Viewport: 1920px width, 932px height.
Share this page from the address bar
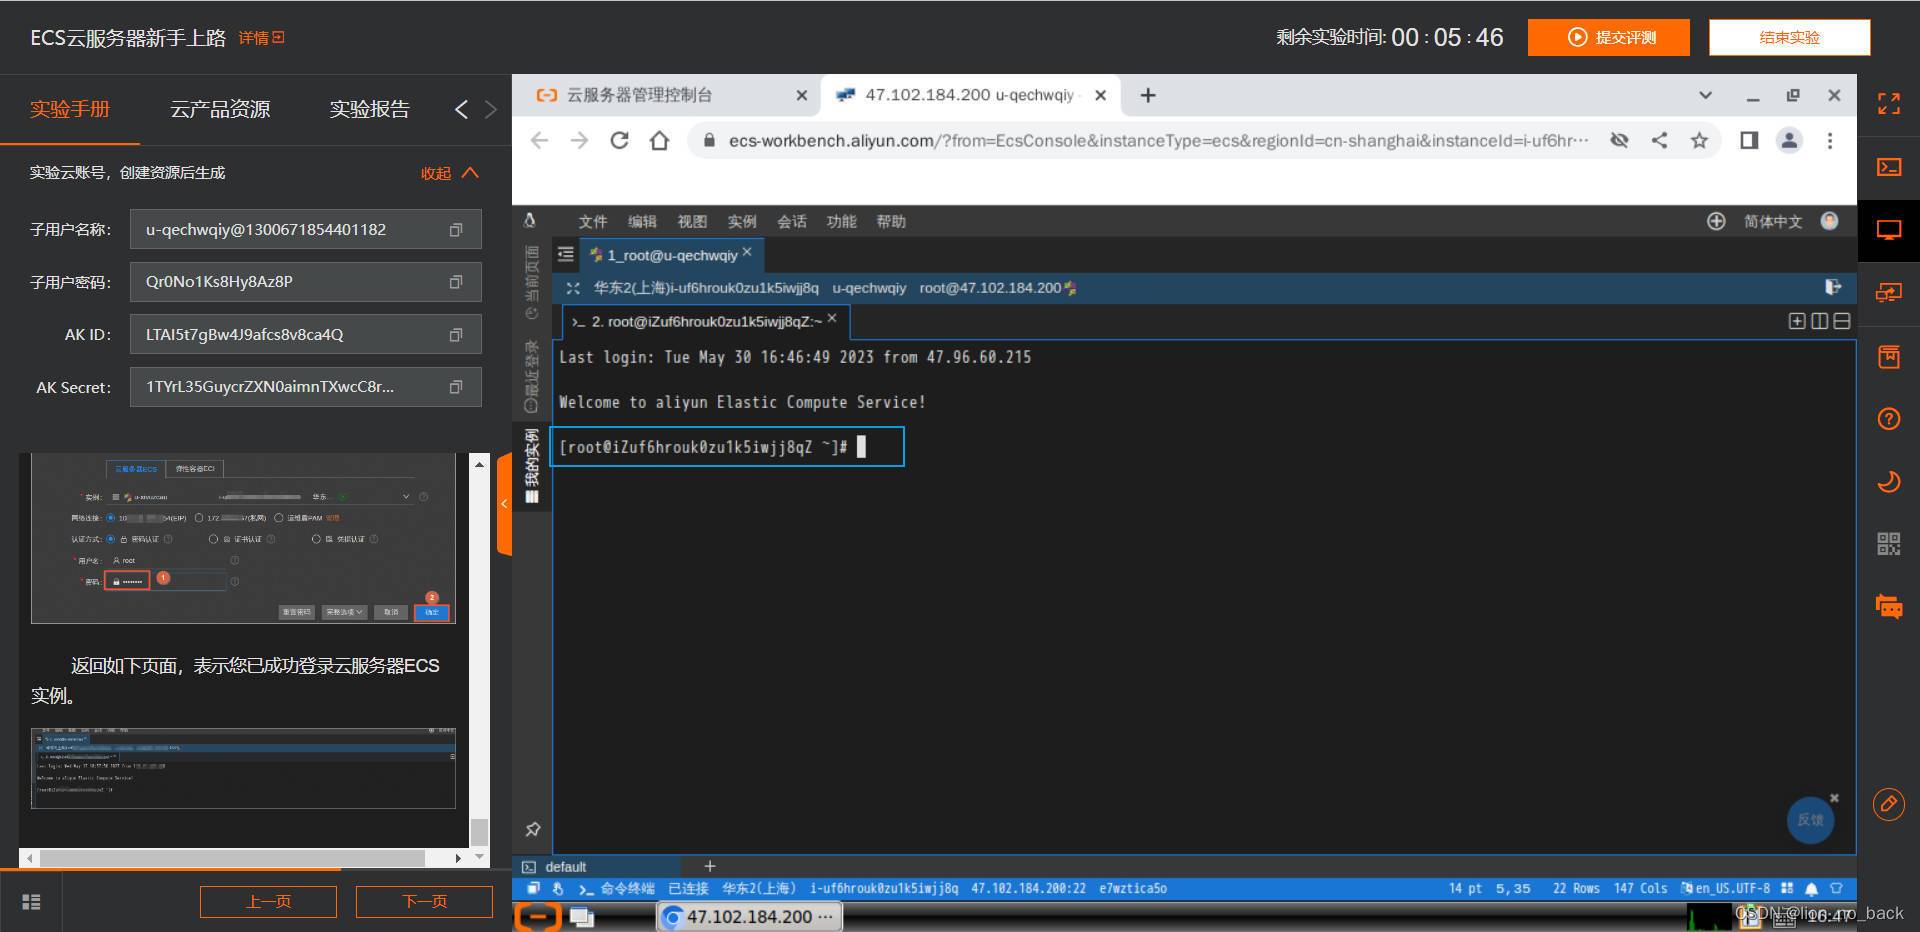[1659, 141]
